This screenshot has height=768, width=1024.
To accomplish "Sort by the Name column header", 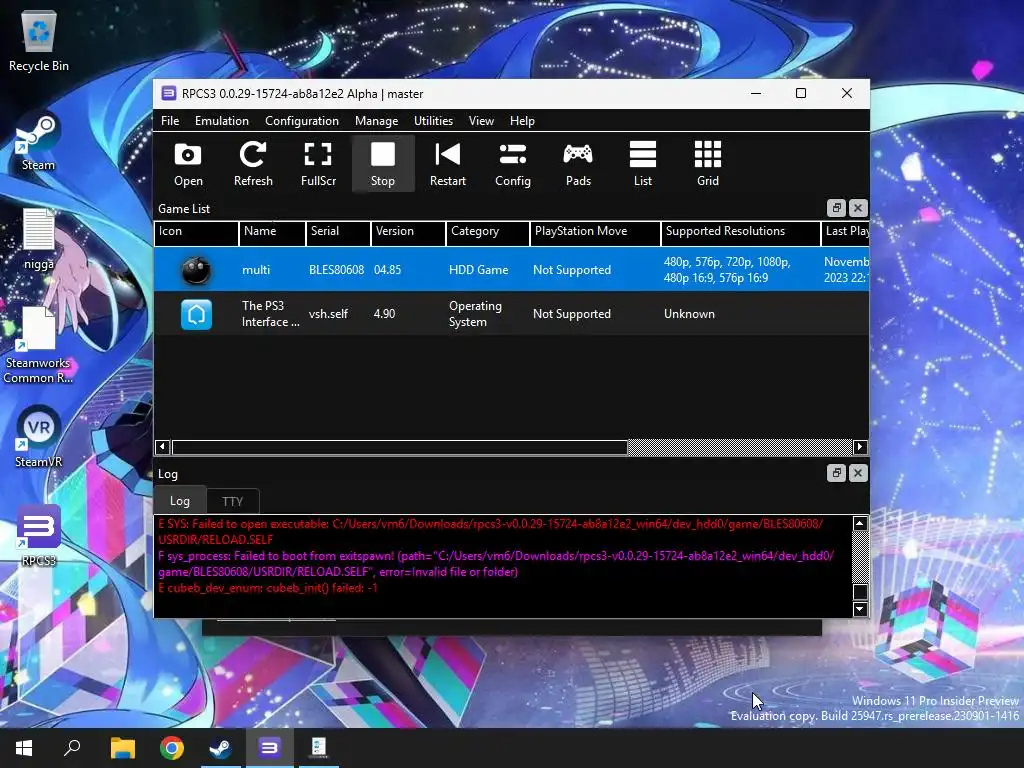I will (272, 232).
